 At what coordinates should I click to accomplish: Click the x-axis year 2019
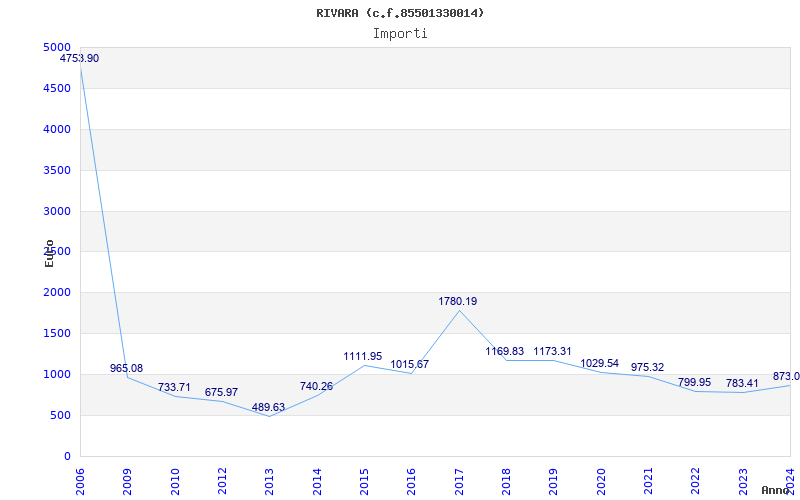(554, 481)
